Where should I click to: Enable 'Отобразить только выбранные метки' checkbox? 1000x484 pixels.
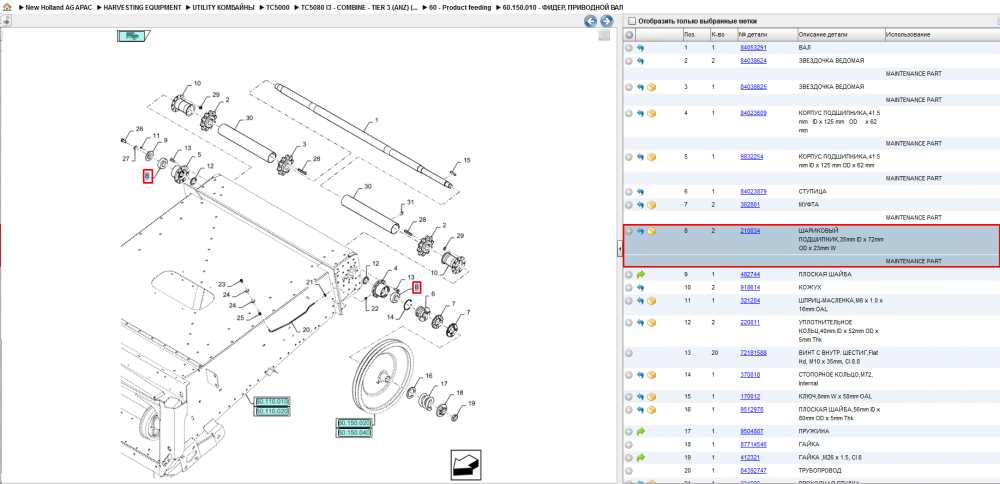click(x=631, y=21)
